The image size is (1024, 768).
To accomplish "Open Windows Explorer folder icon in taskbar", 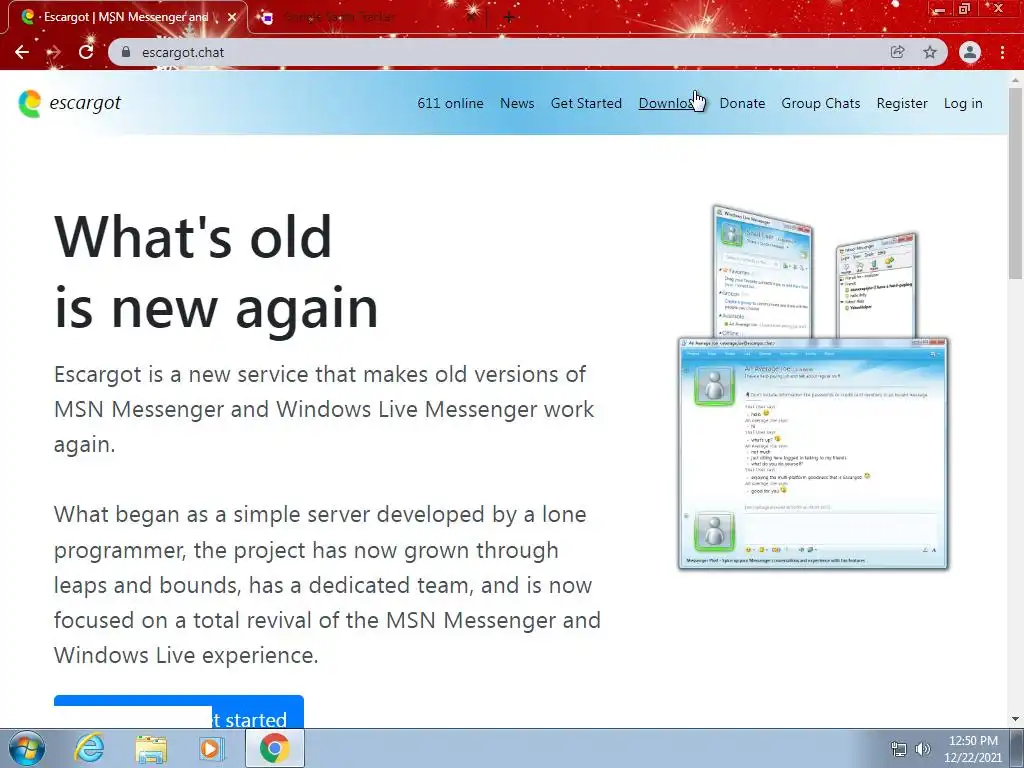I will coord(151,748).
